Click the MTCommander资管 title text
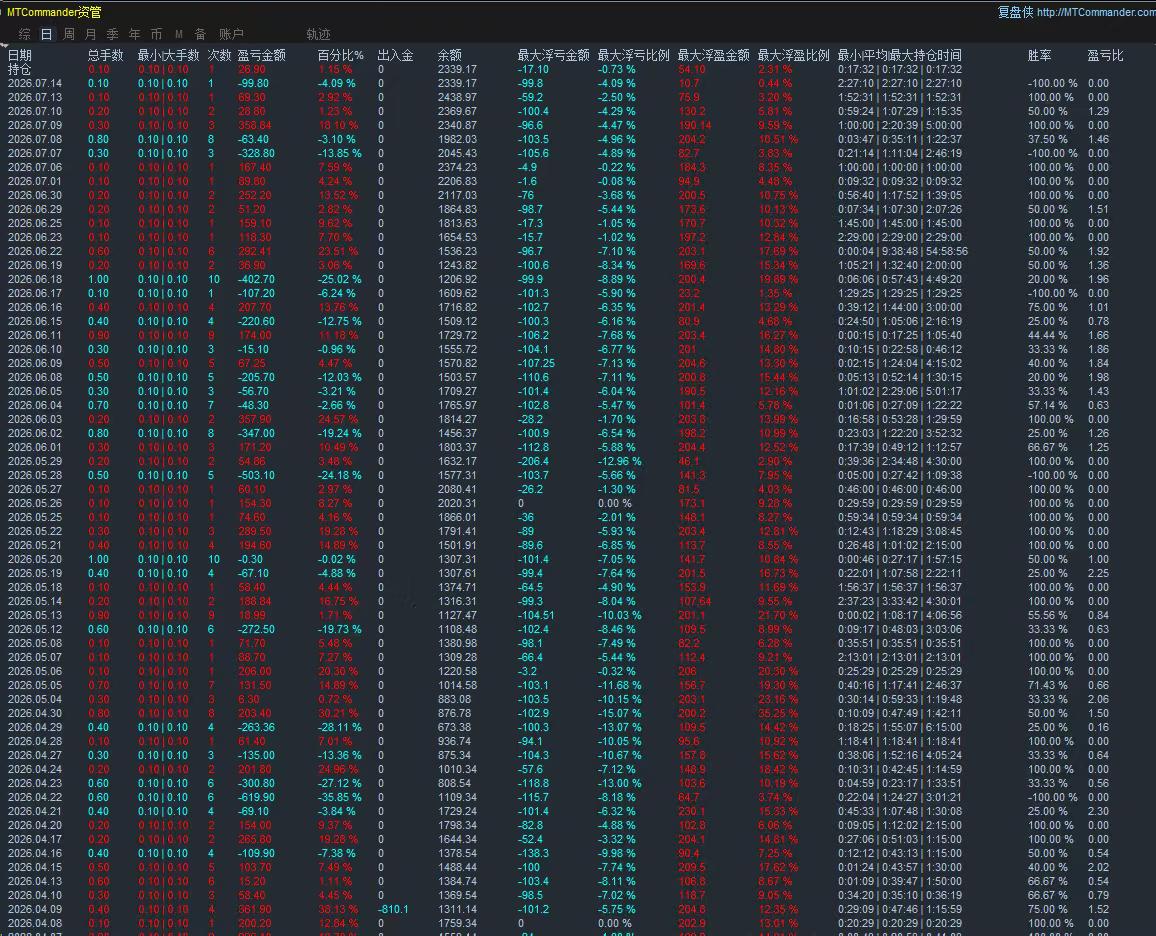1156x936 pixels. 54,12
